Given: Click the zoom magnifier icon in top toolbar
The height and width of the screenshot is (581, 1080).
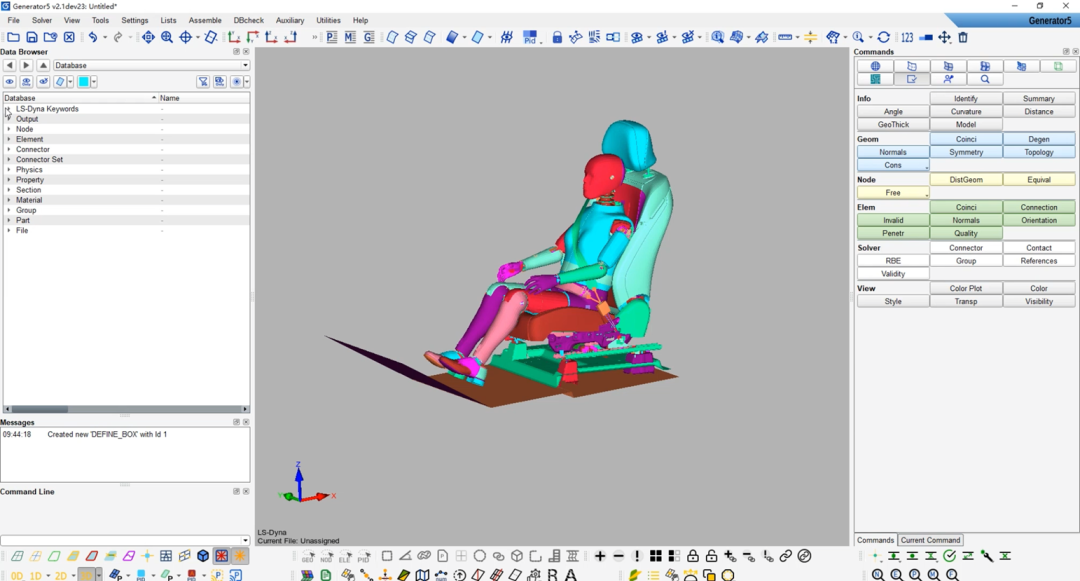Looking at the screenshot, I should (167, 37).
